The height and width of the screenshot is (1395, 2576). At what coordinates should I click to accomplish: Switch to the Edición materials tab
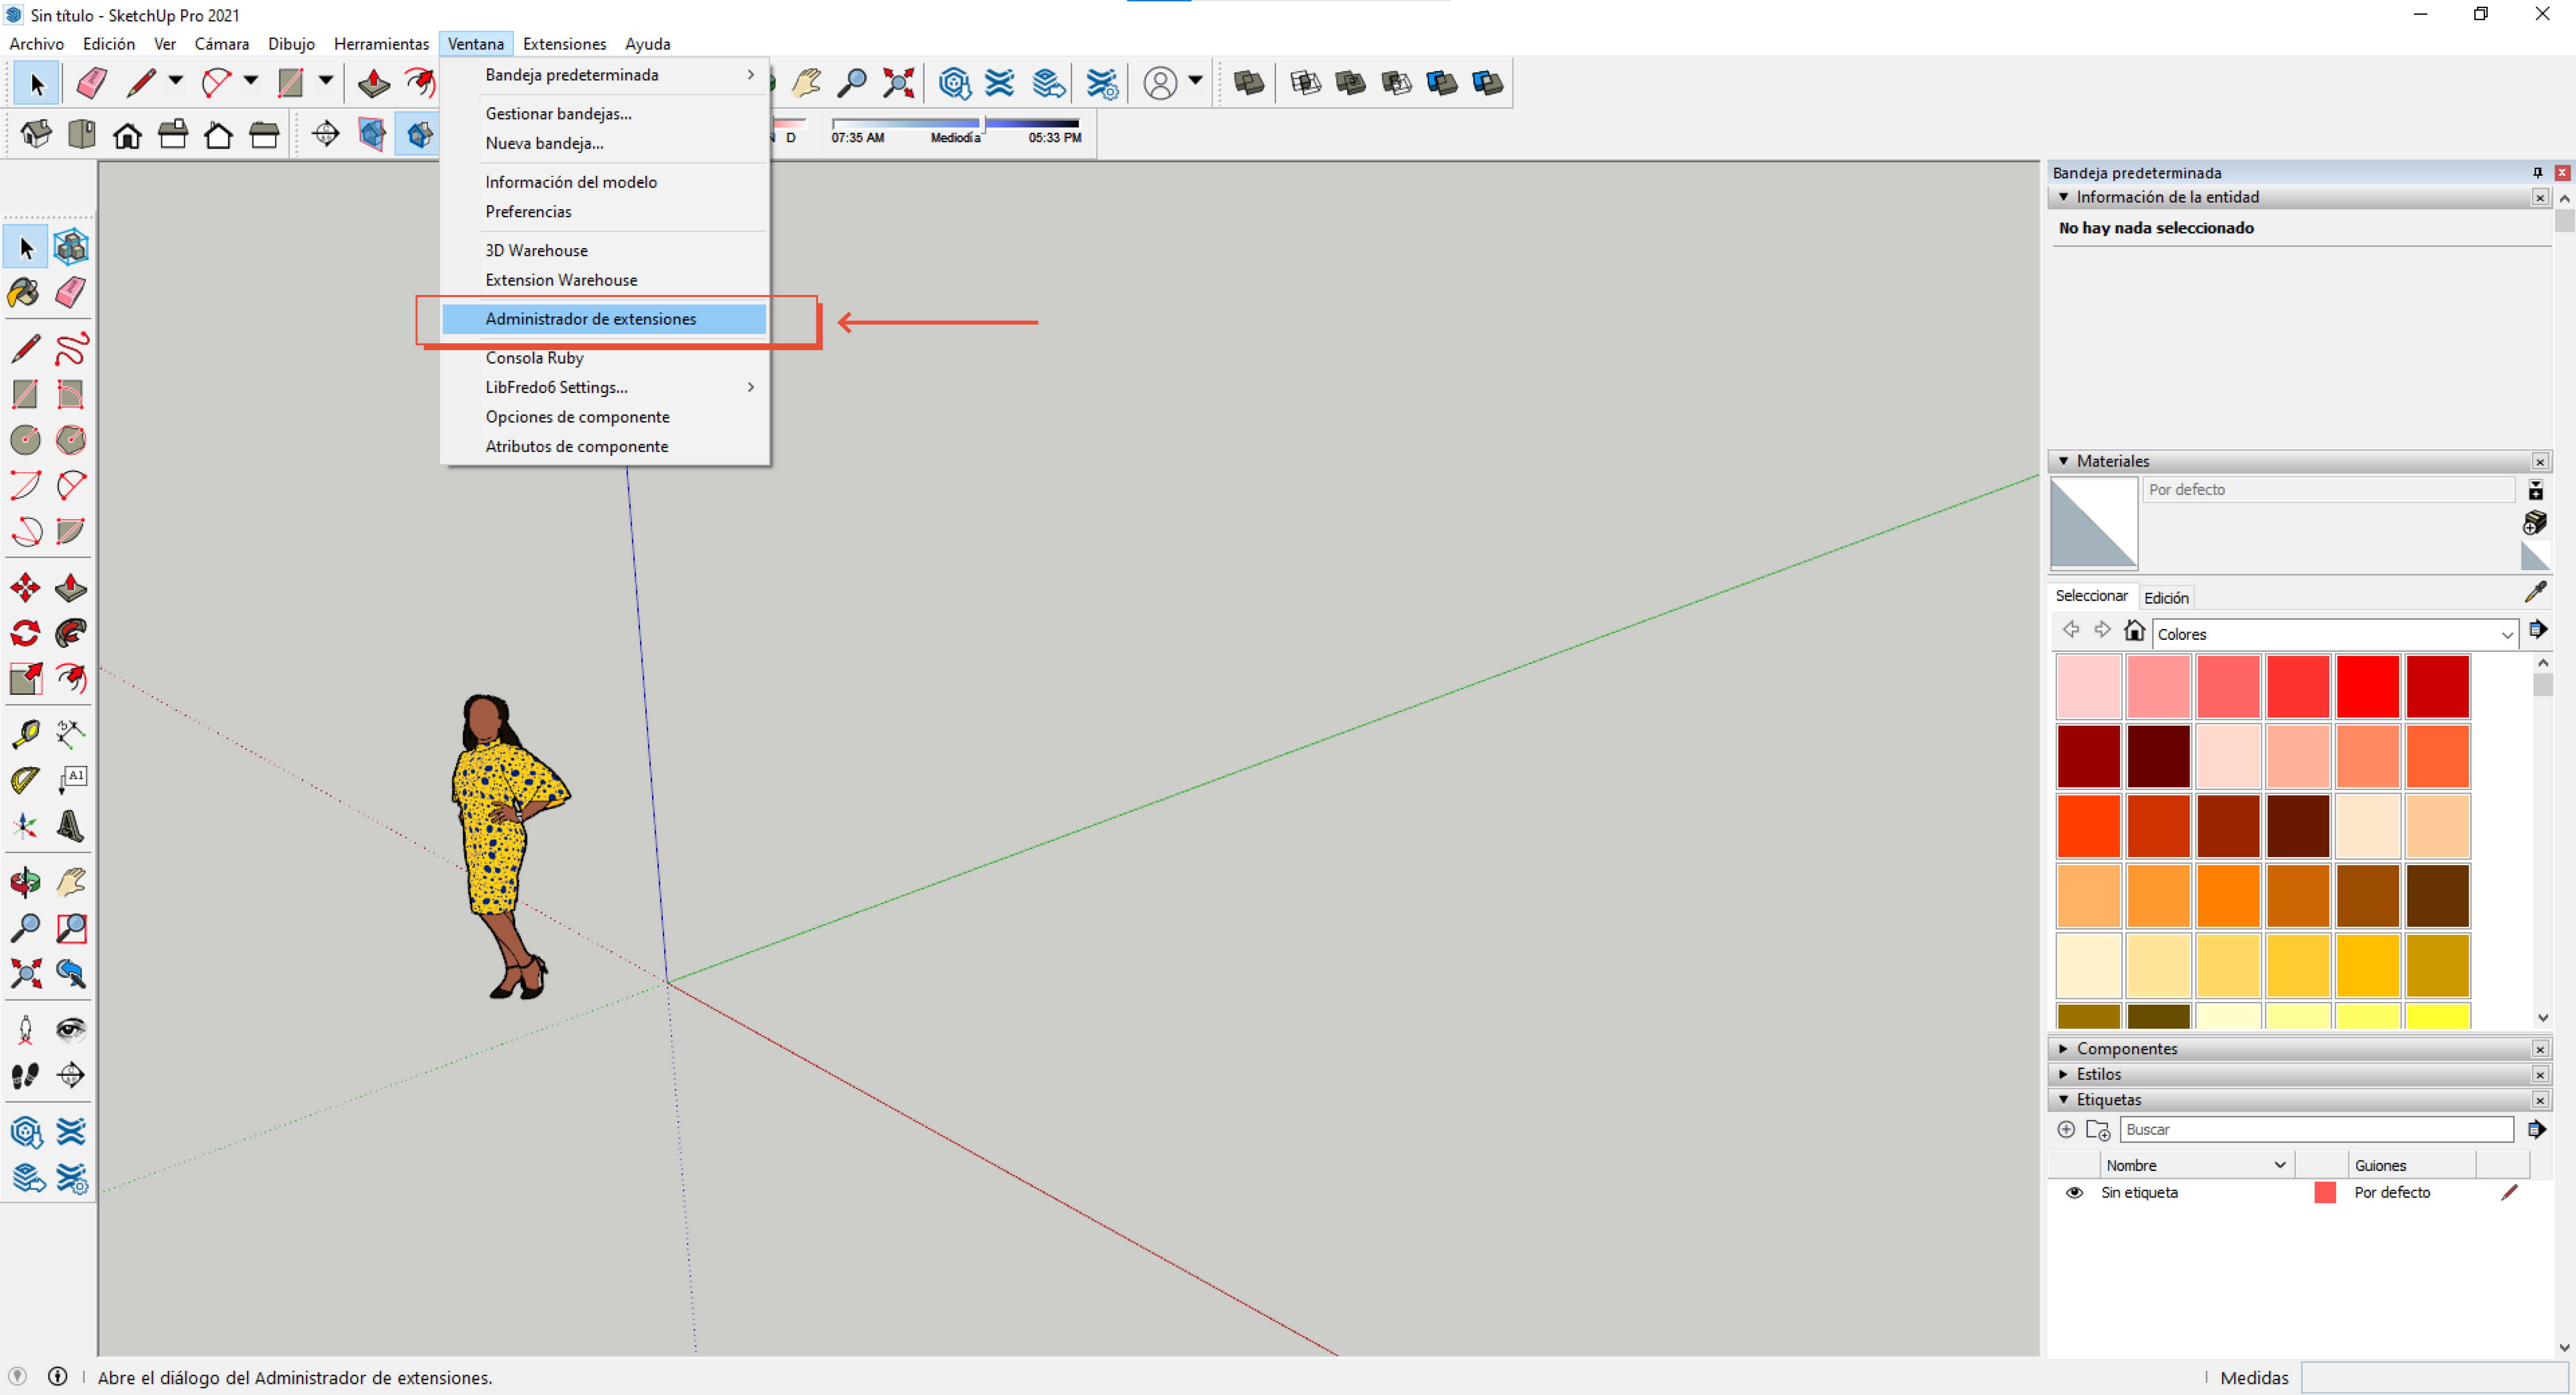[x=2166, y=597]
